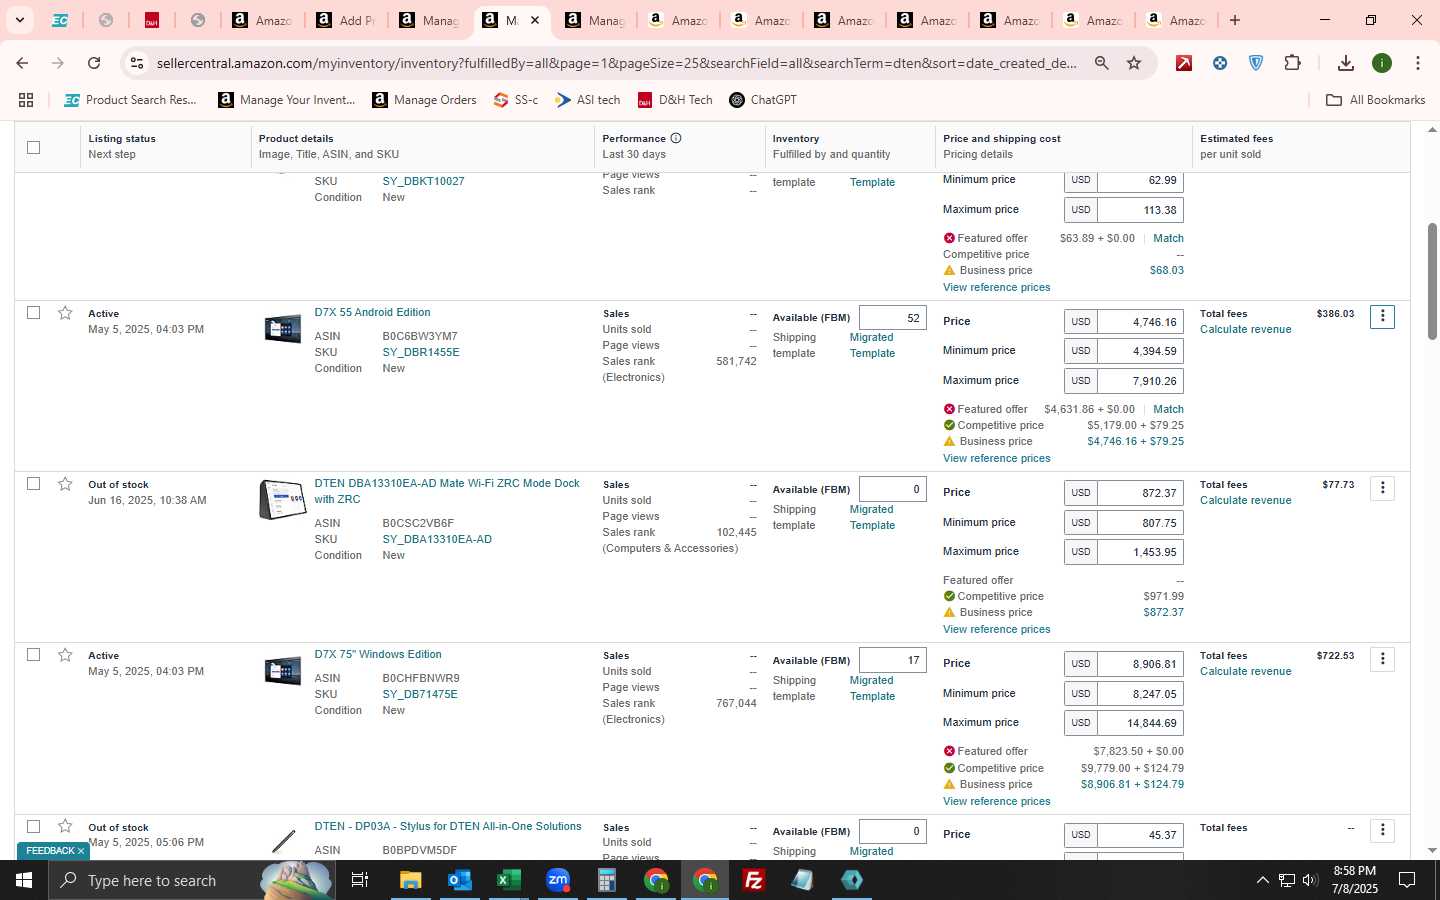Open actions menu for D7X 55 Android Edition
Image resolution: width=1440 pixels, height=900 pixels.
click(x=1382, y=317)
